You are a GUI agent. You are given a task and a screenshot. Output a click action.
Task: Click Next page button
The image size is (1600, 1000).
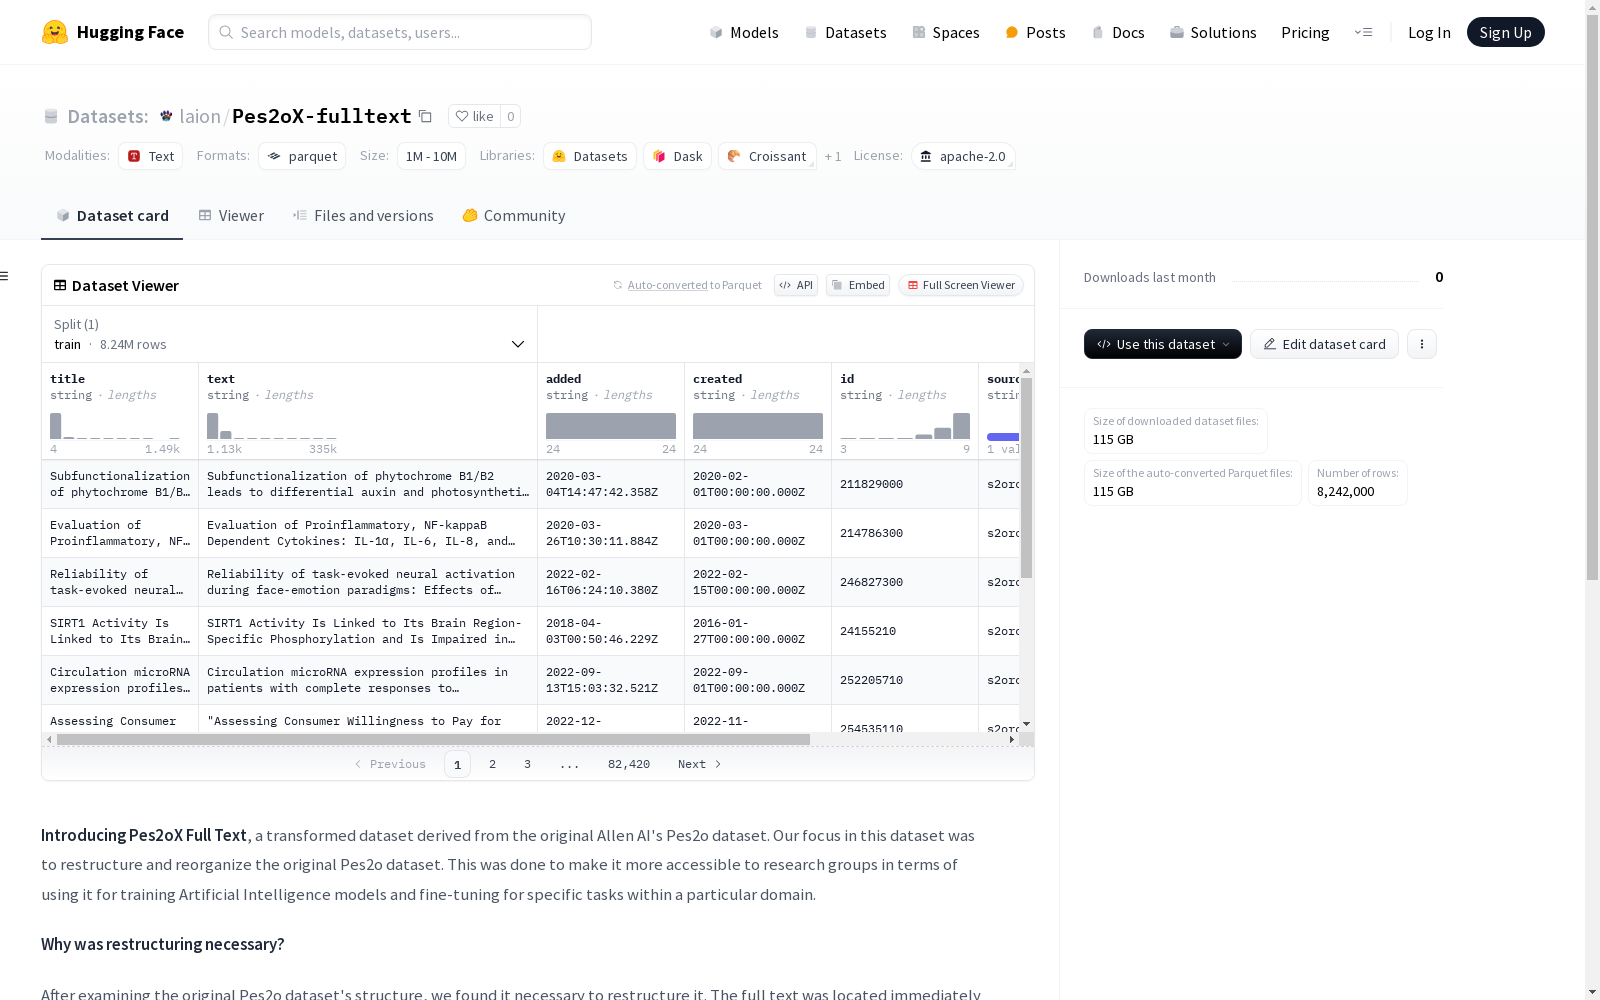pos(700,764)
